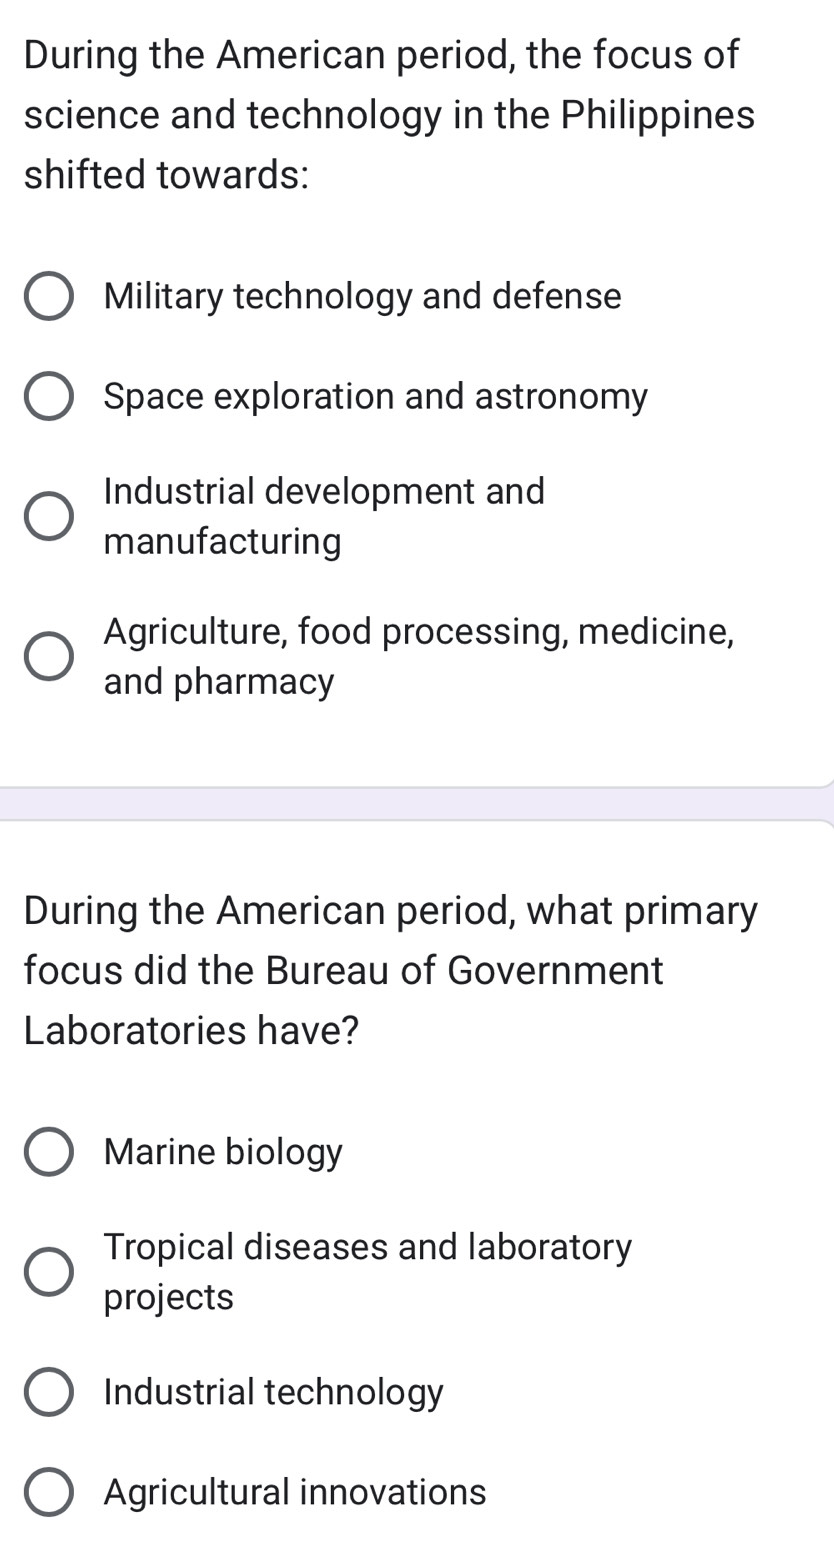This screenshot has width=834, height=1562.
Task: Click the lavender divider between the question cards
Action: click(417, 804)
